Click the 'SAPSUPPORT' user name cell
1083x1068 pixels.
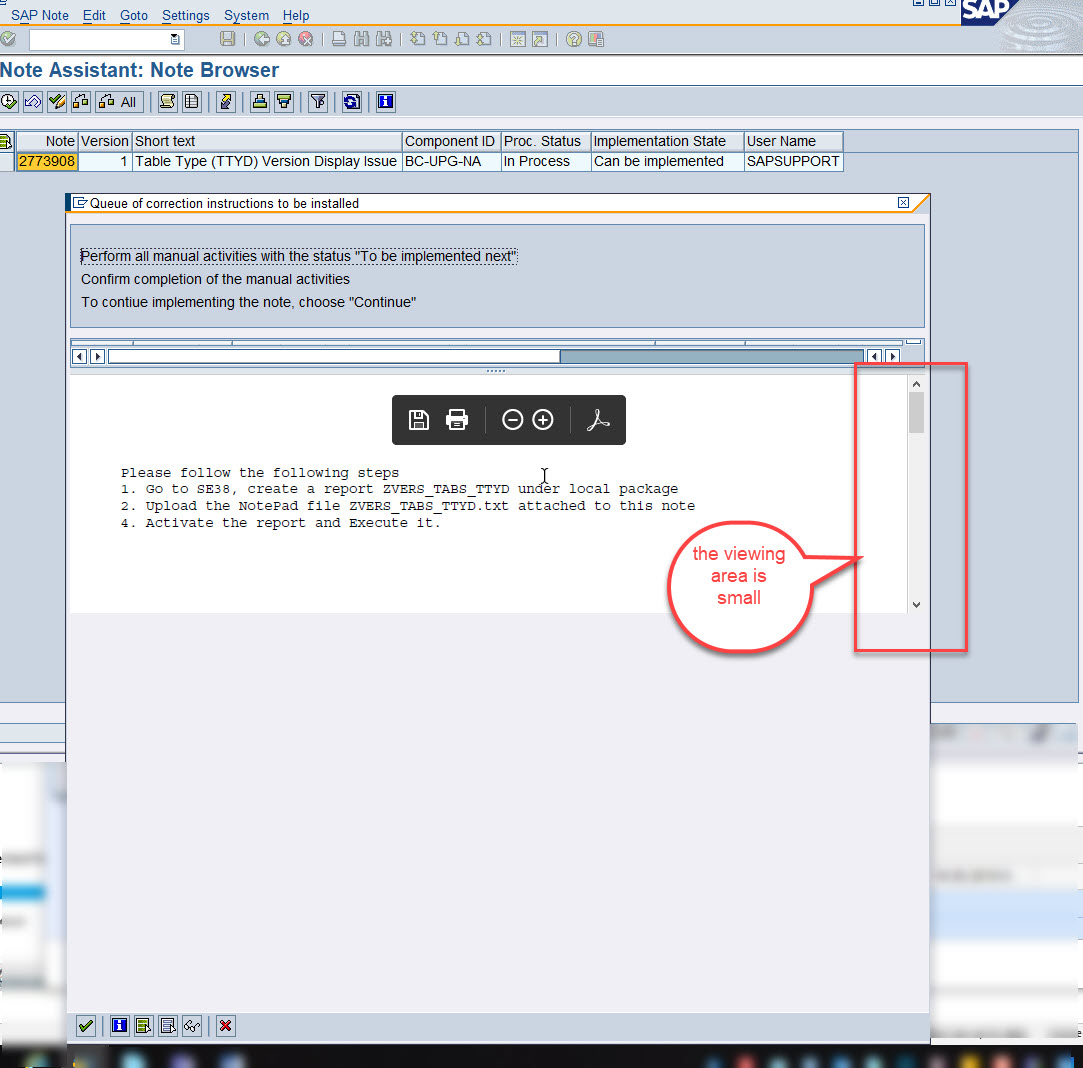pyautogui.click(x=793, y=162)
